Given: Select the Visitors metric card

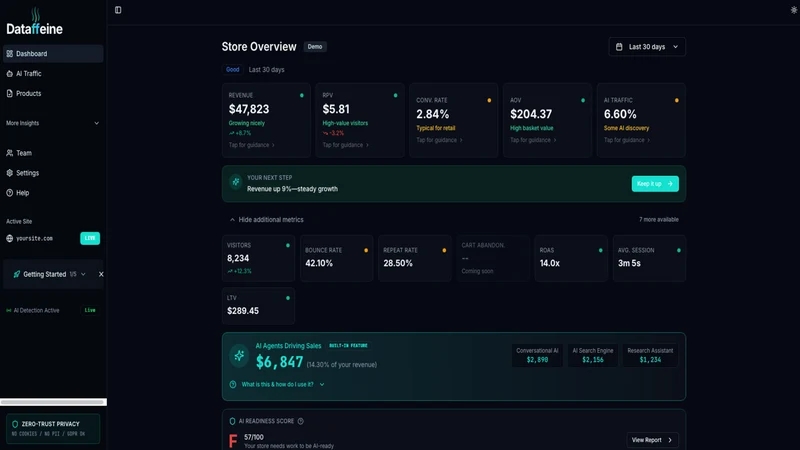Looking at the screenshot, I should click(259, 258).
